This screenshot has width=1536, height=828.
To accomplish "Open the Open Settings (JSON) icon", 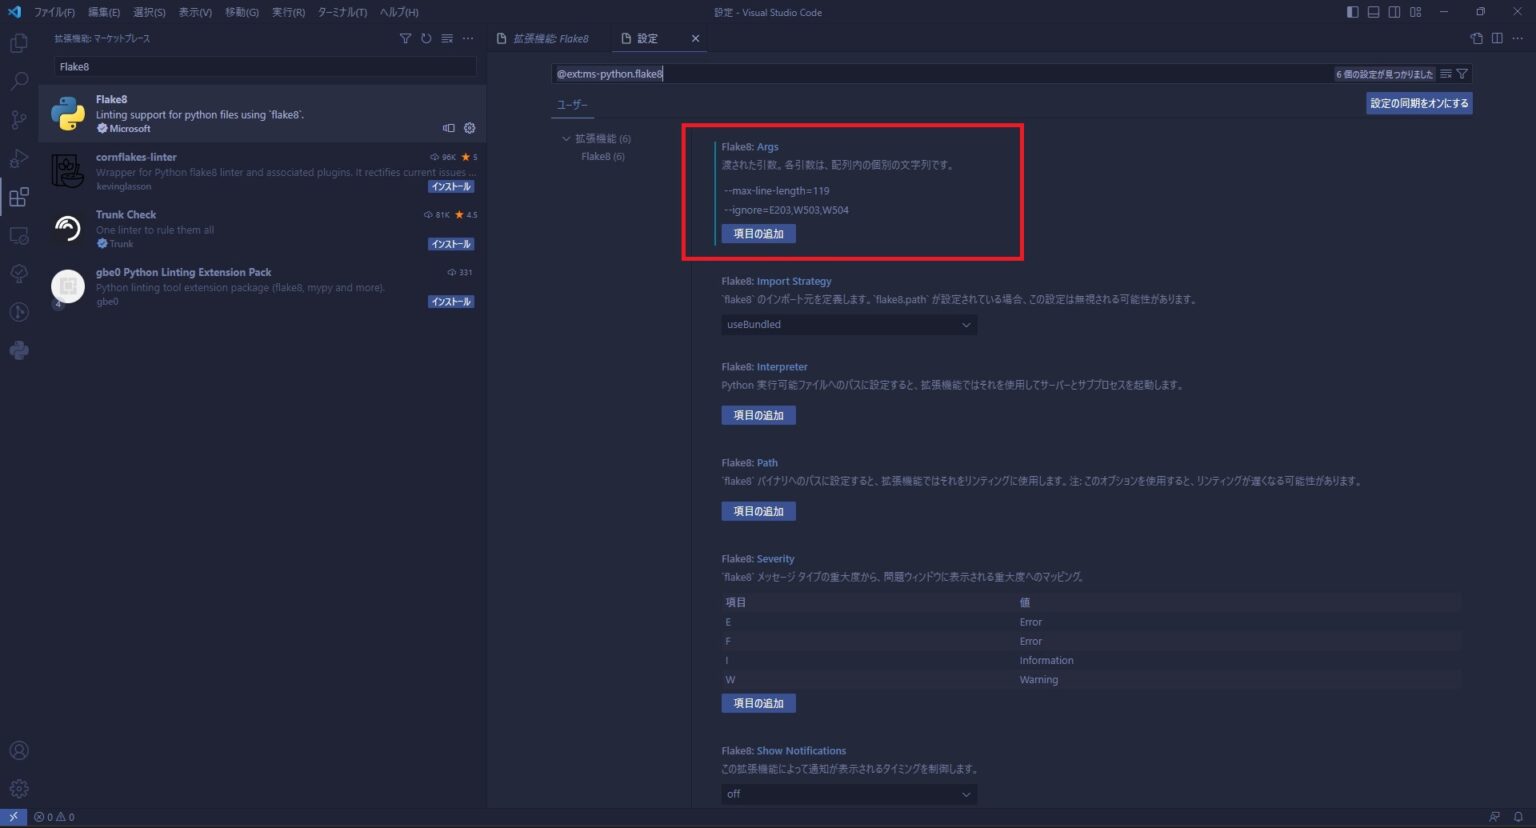I will tap(1476, 38).
